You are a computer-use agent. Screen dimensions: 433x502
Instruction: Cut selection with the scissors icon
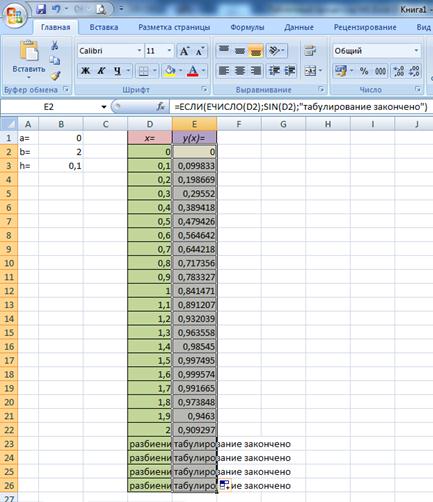click(x=55, y=45)
